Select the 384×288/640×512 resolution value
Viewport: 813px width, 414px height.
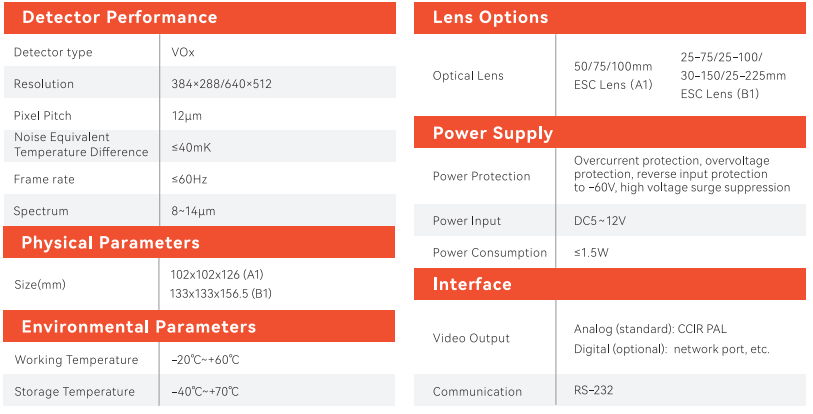tap(221, 84)
